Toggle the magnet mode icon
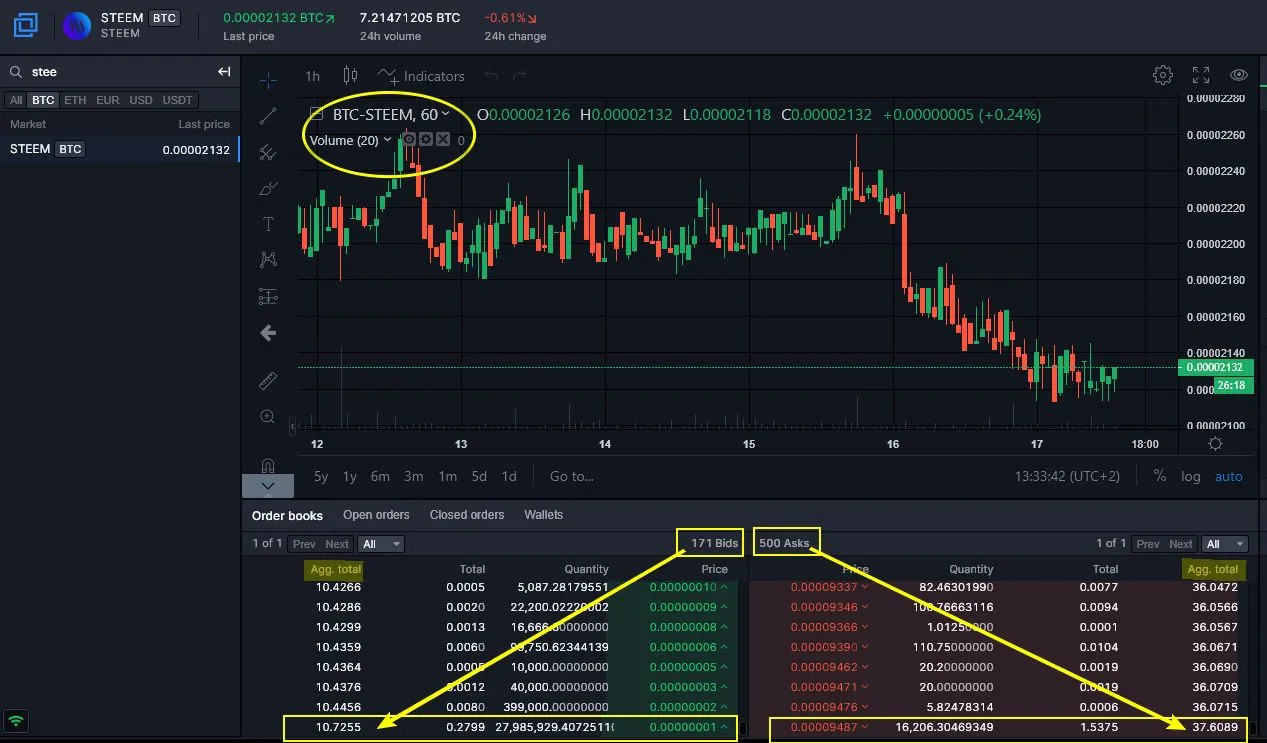 point(268,464)
